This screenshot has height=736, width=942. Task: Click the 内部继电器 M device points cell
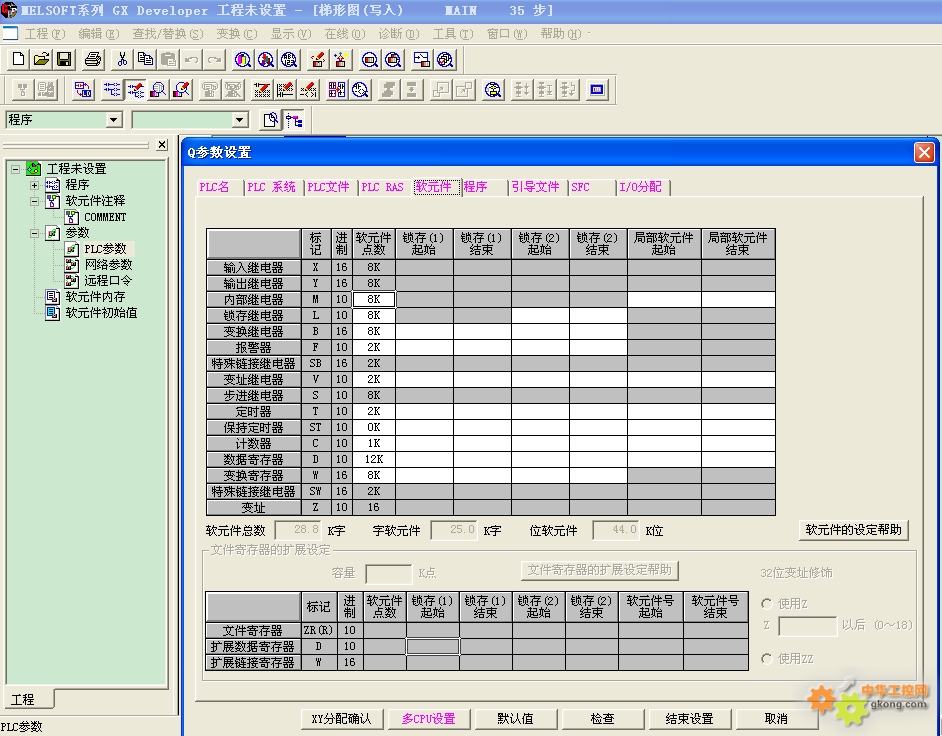click(374, 299)
